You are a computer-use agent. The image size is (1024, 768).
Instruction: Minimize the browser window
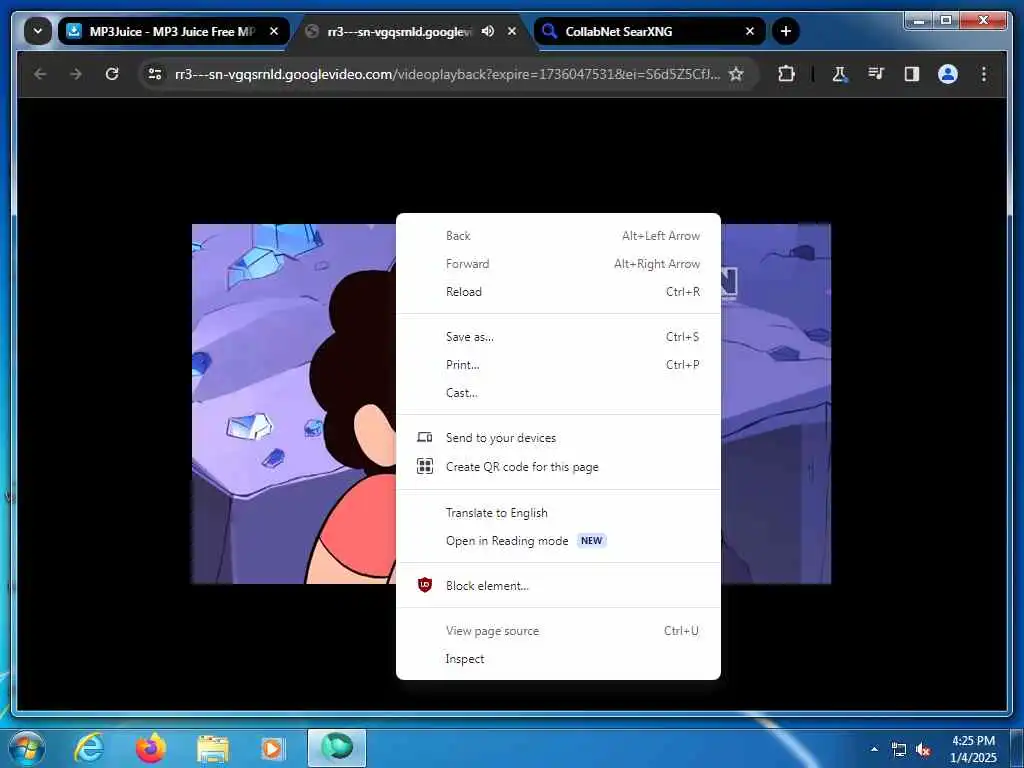(919, 21)
